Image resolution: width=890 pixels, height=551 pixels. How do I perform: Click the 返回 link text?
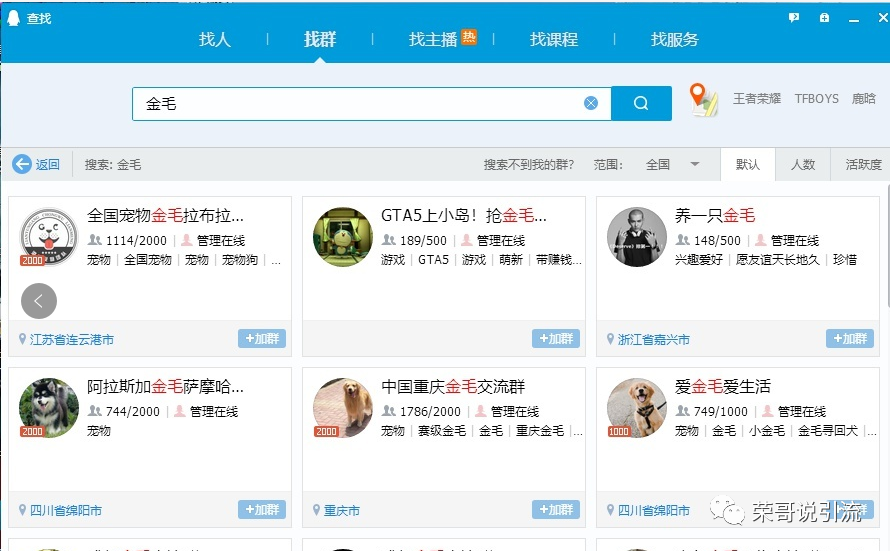tap(47, 165)
